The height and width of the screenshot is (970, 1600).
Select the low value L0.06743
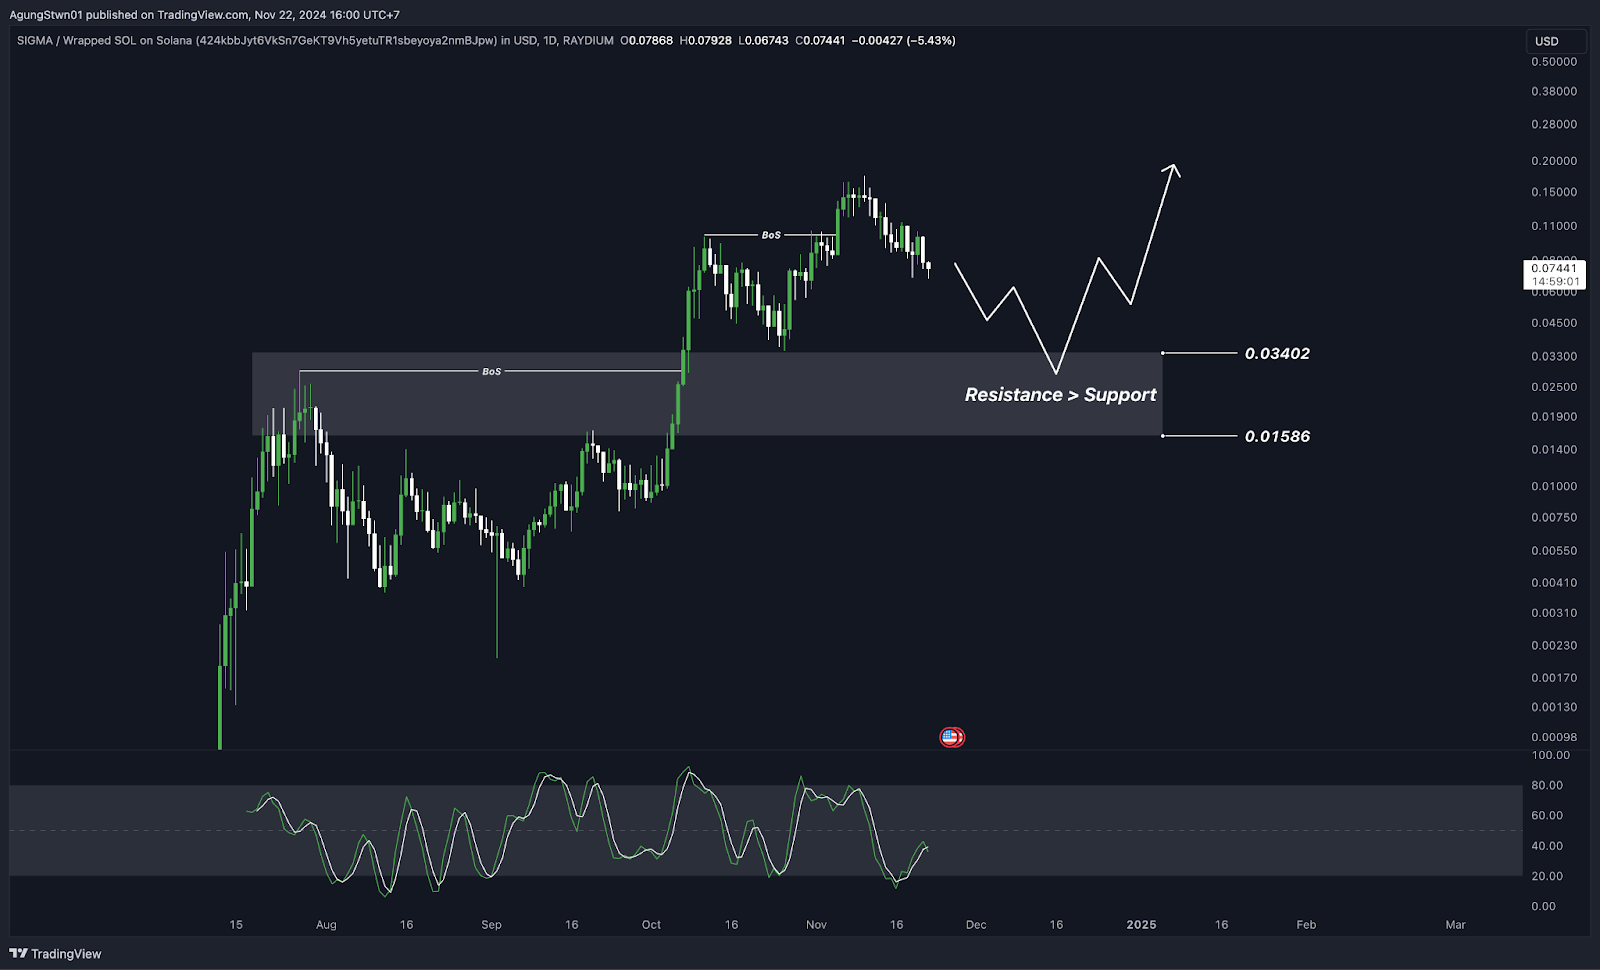point(763,41)
